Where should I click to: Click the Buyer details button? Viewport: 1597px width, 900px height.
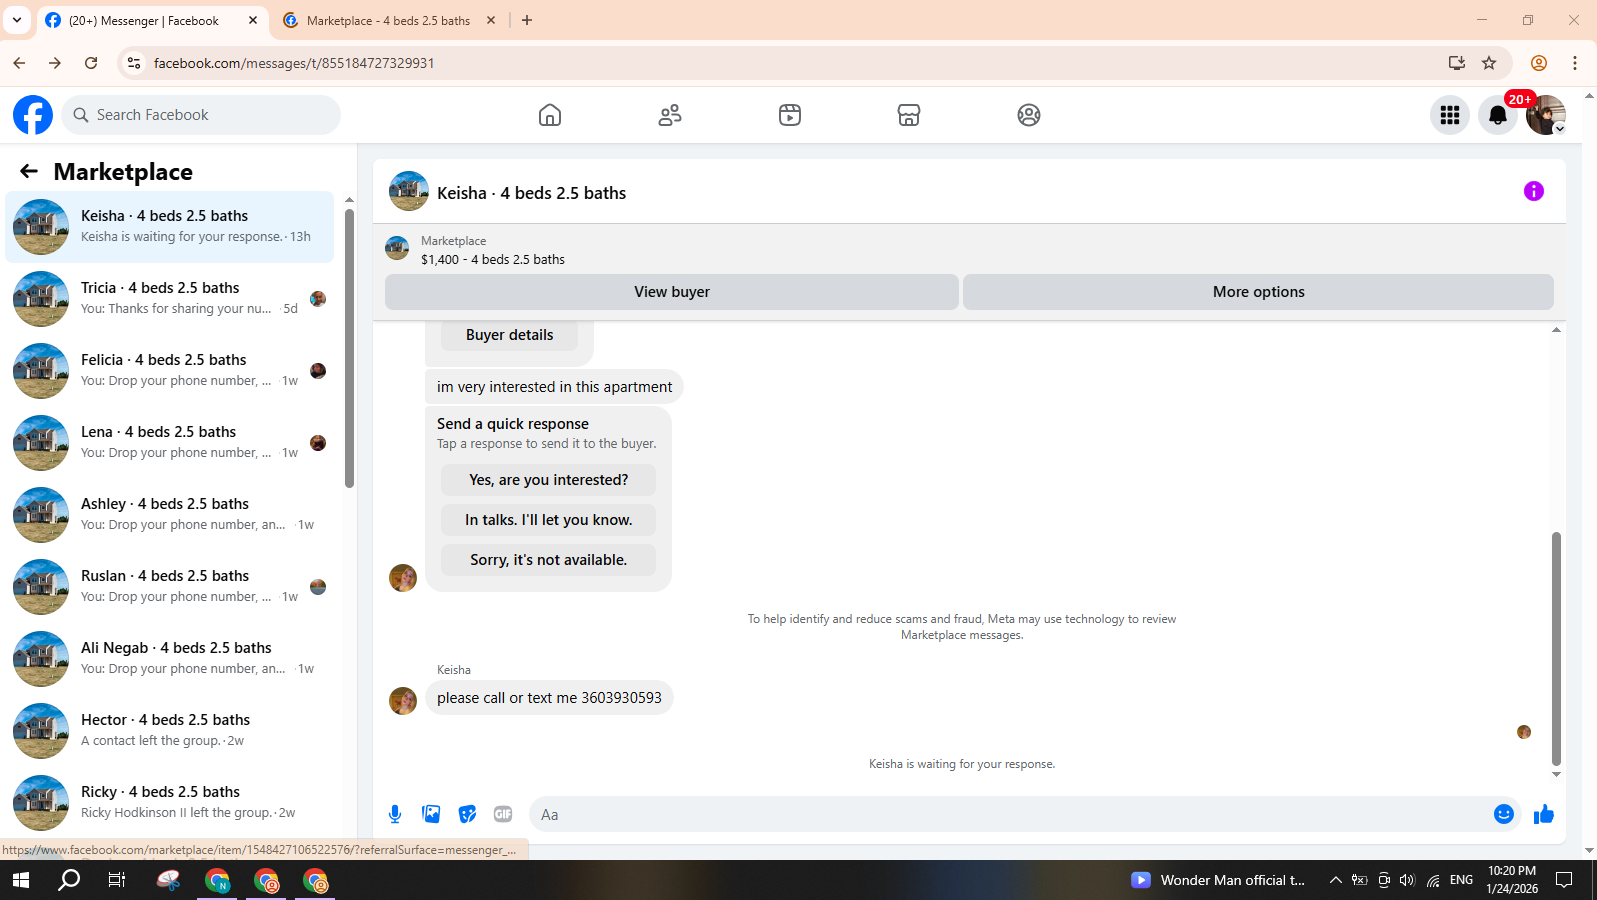point(509,335)
